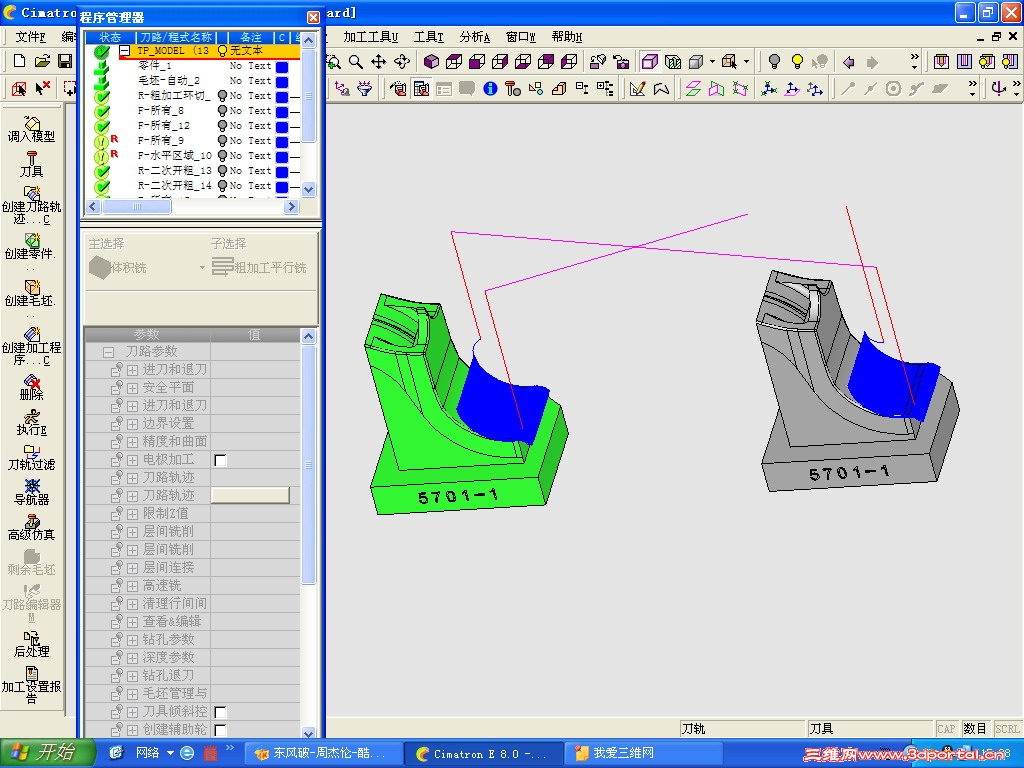Toggle the 刀具倾斜控 checkbox
The width and height of the screenshot is (1024, 768).
click(221, 712)
